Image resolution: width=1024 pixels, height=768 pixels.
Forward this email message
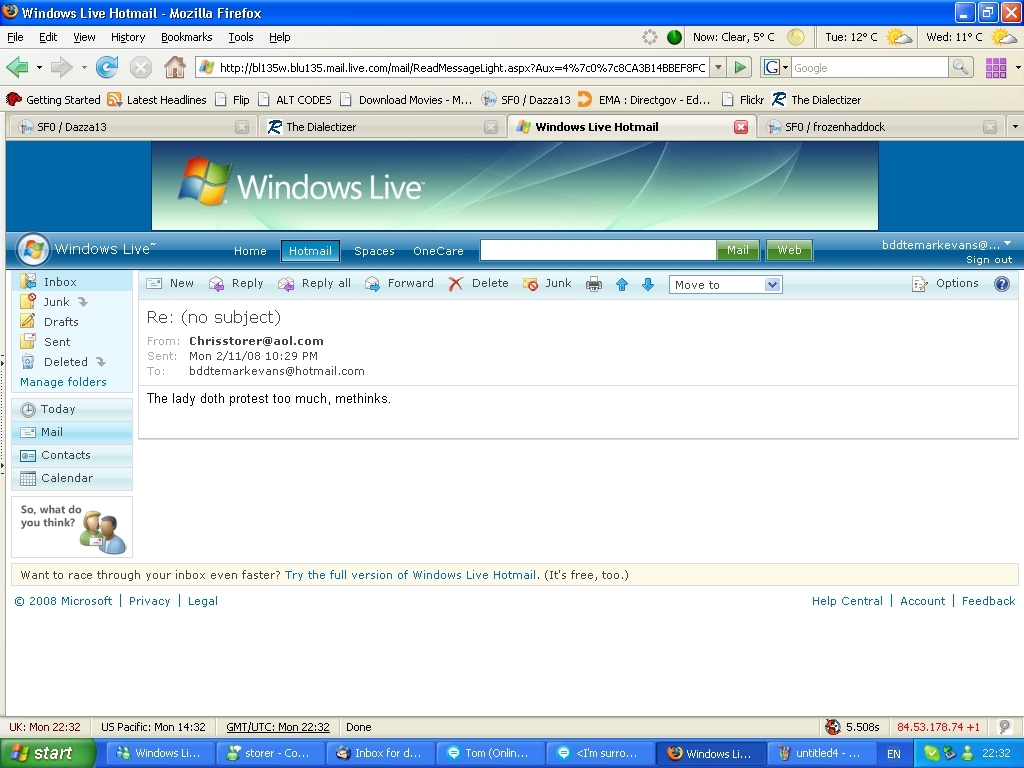click(399, 284)
